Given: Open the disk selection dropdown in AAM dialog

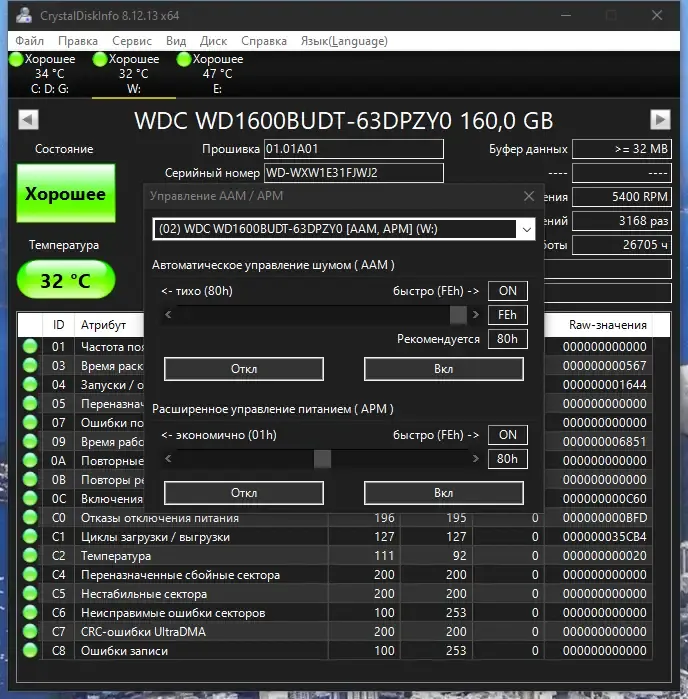Looking at the screenshot, I should tap(527, 229).
